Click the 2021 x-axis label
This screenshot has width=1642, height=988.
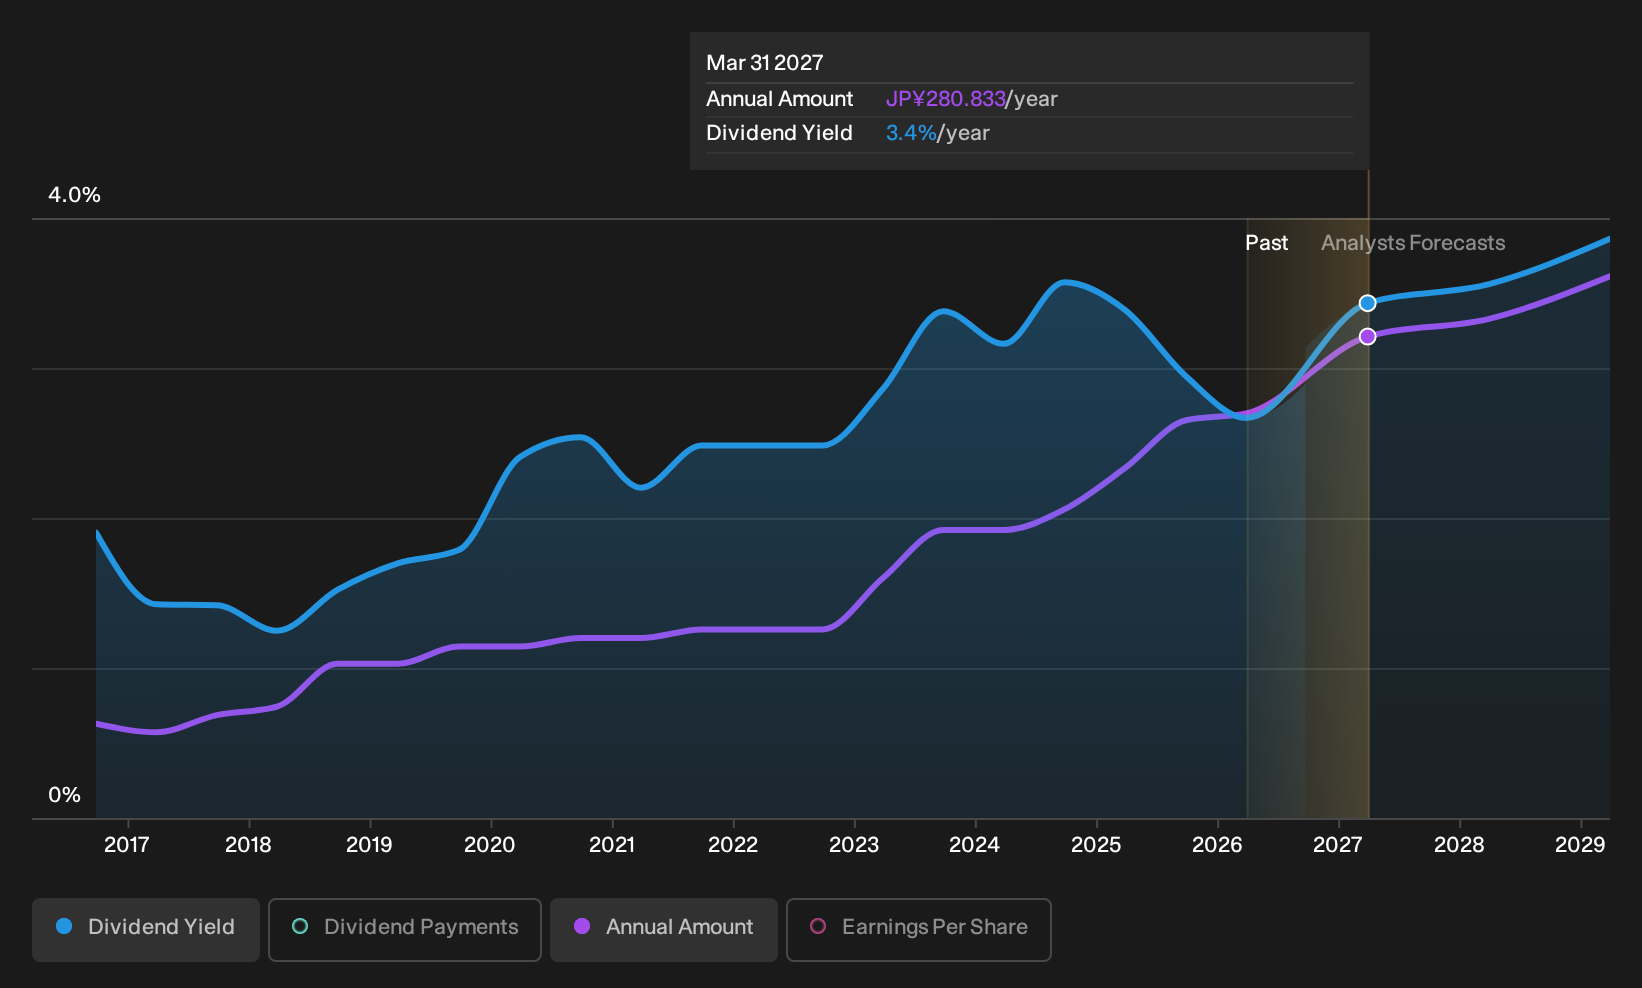[x=612, y=845]
